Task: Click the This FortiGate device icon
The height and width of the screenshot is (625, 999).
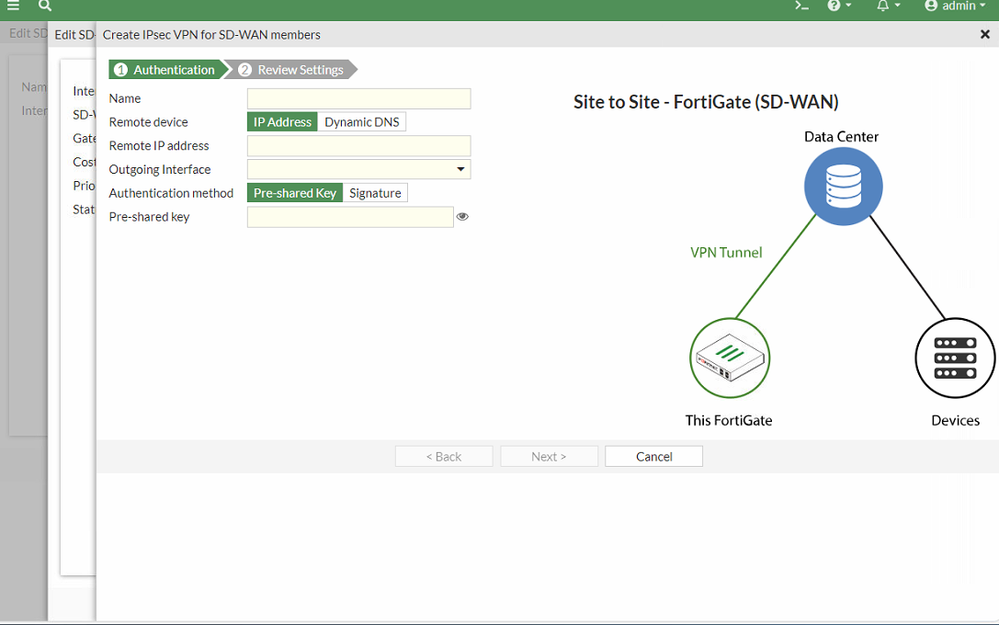Action: click(729, 358)
